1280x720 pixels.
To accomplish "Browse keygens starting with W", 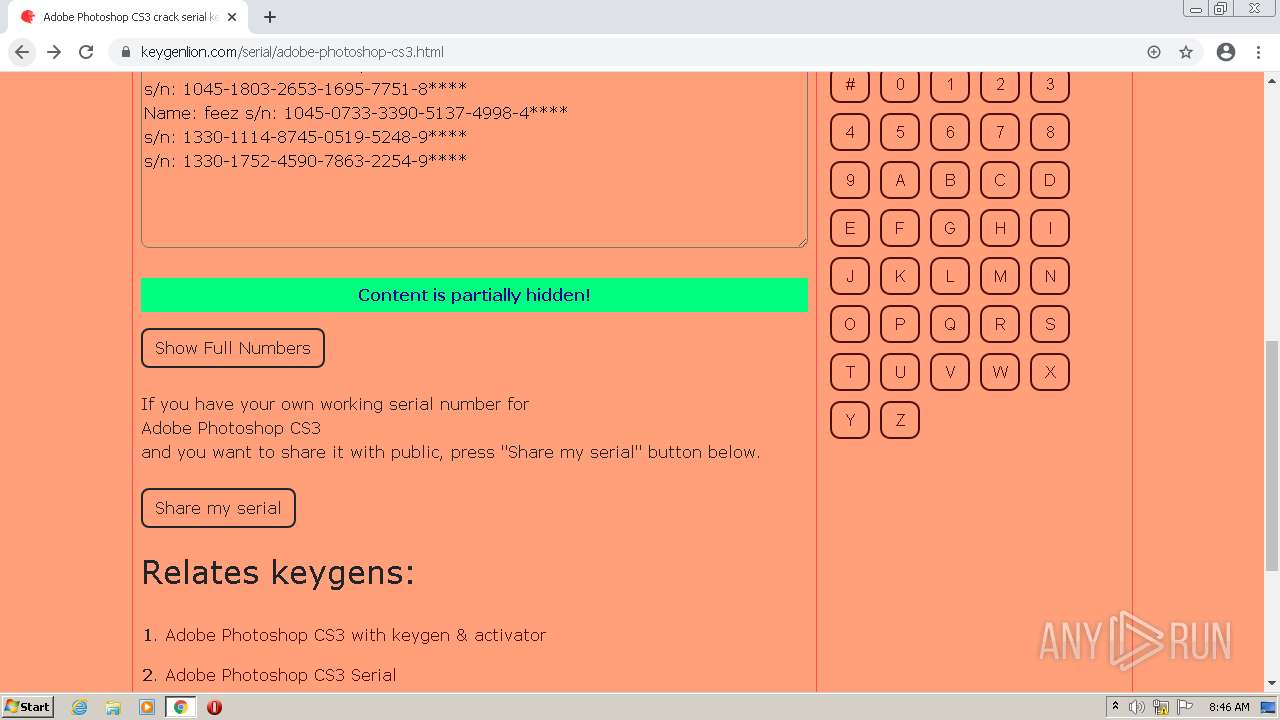I will [1000, 372].
